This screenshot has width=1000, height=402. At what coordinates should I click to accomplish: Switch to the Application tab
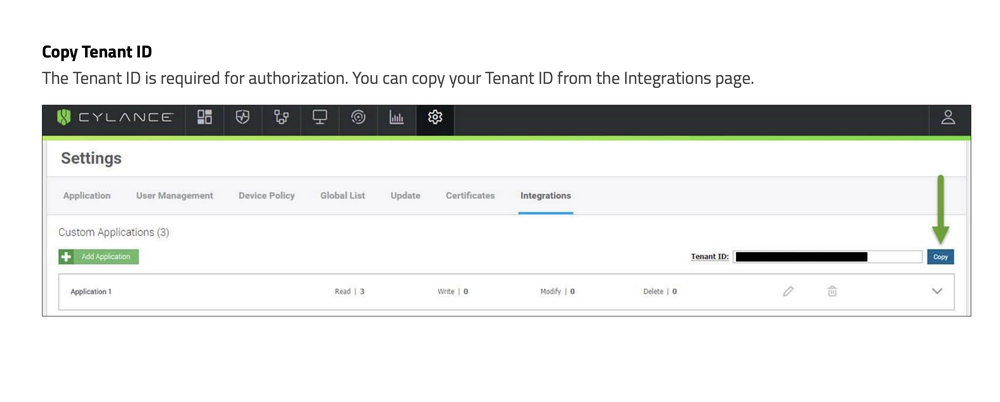coord(87,196)
